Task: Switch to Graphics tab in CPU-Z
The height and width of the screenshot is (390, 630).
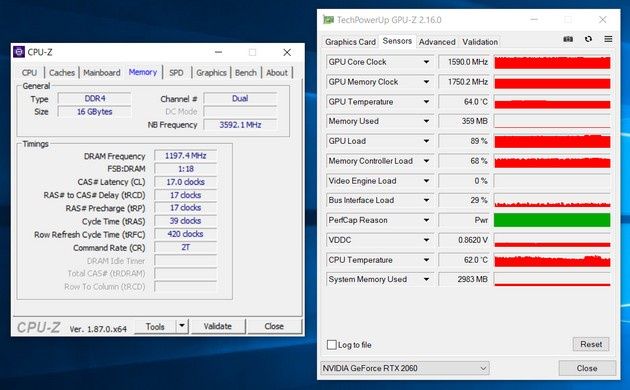Action: [211, 73]
